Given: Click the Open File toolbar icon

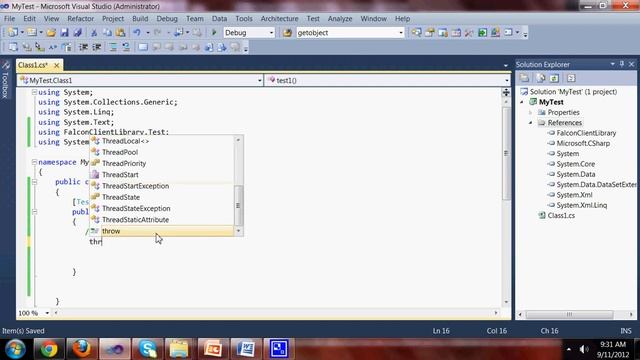Looking at the screenshot, I should [51, 33].
